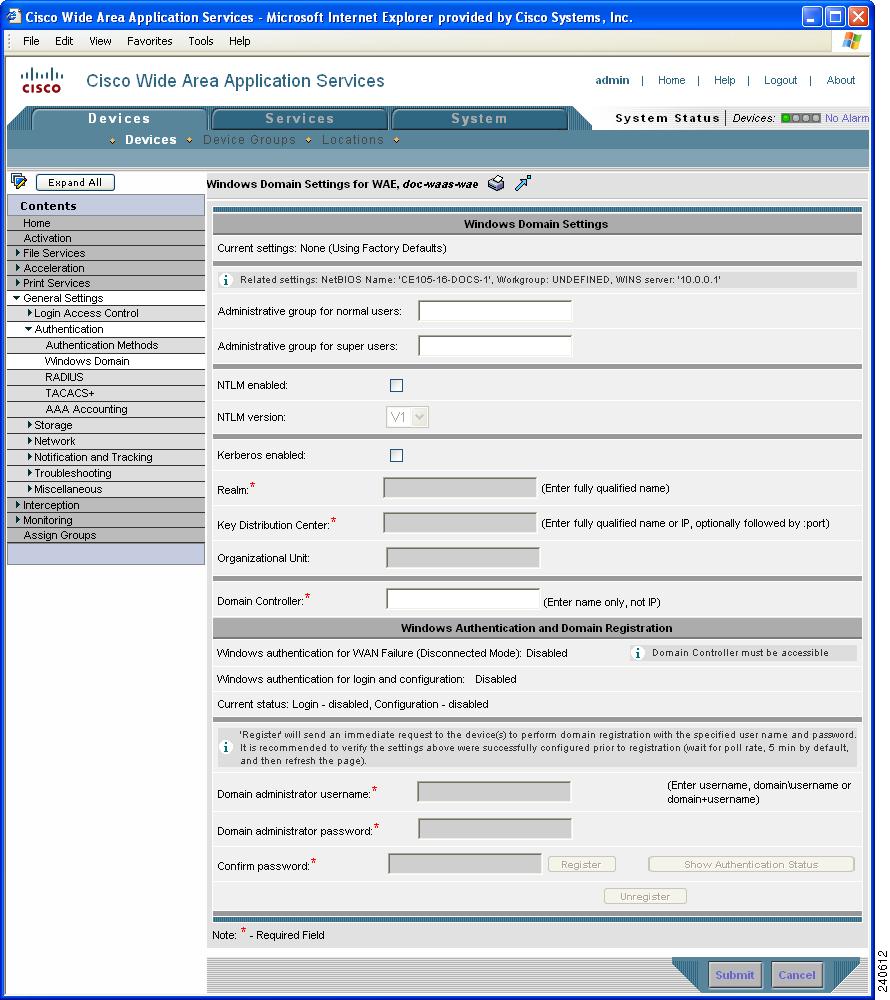This screenshot has width=890, height=1000.
Task: Click the Register button
Action: point(581,864)
